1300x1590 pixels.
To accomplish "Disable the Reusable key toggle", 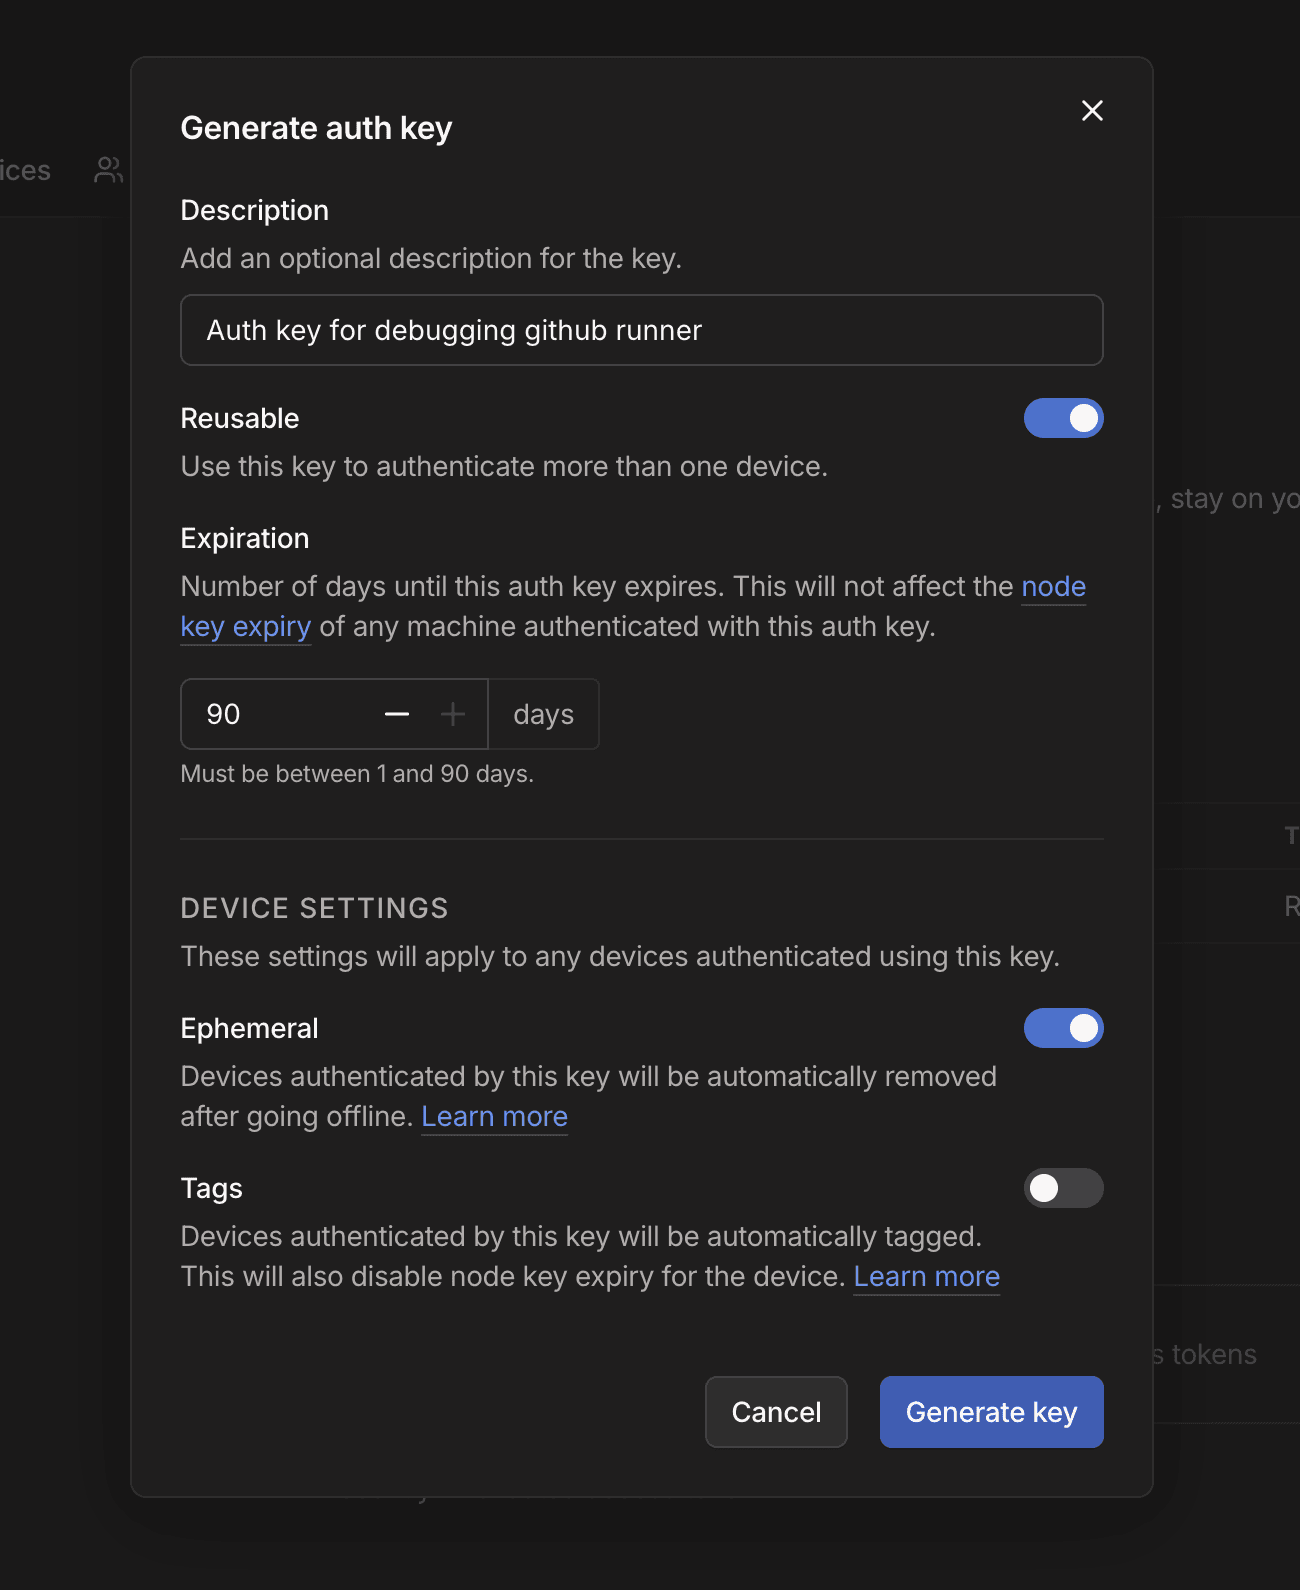I will click(1063, 418).
